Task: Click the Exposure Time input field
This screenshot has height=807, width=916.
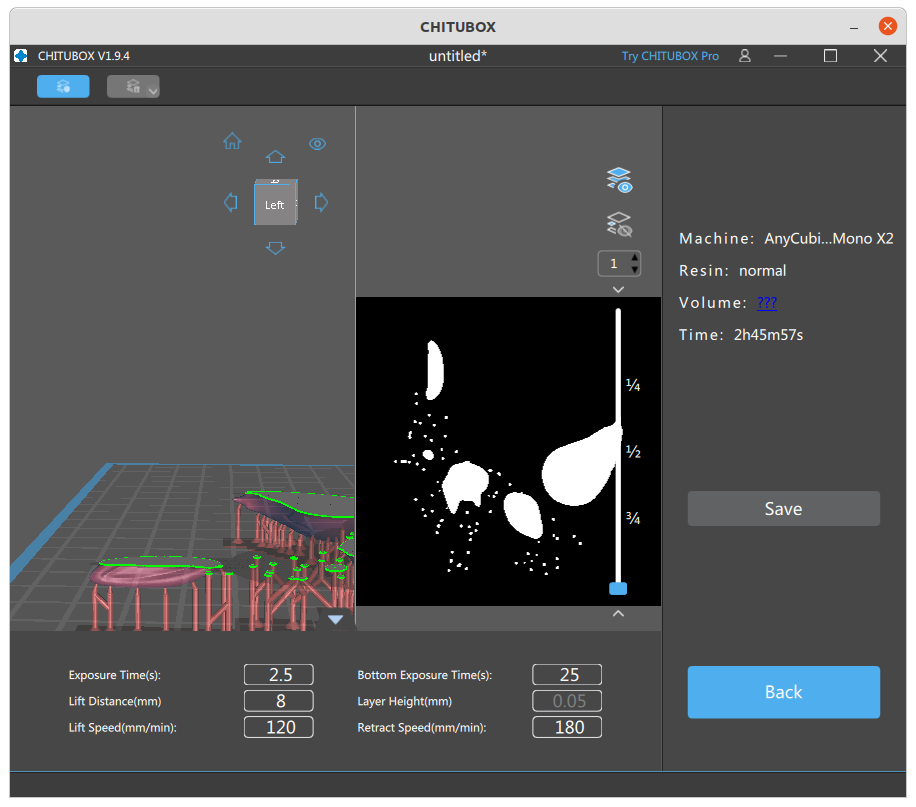Action: pos(279,674)
